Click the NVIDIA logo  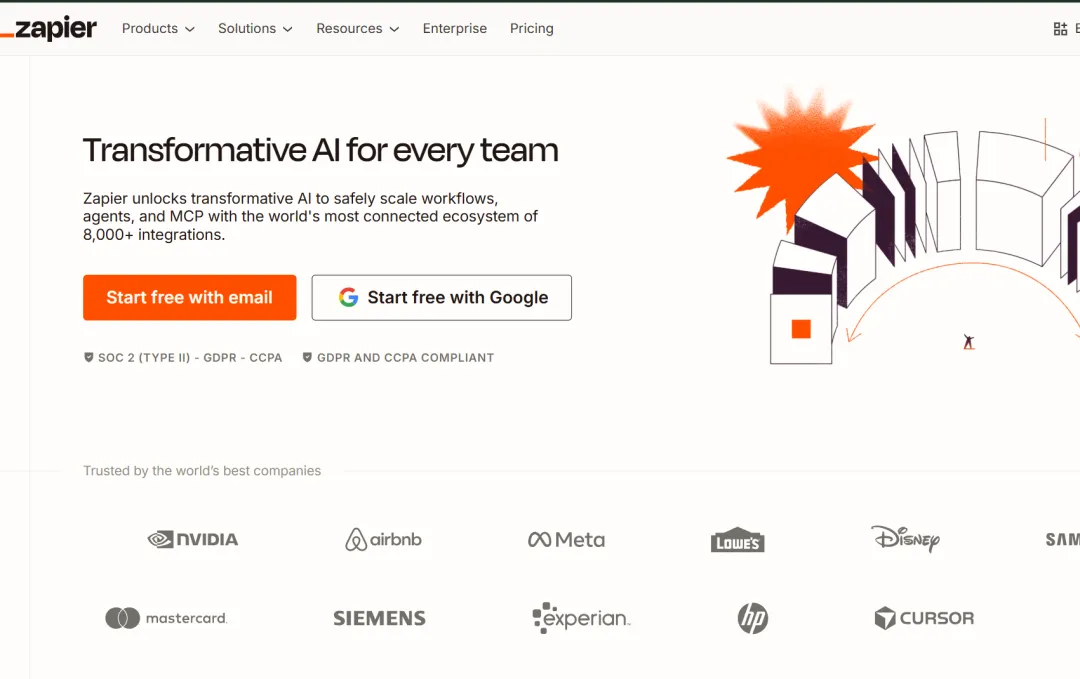pos(193,539)
